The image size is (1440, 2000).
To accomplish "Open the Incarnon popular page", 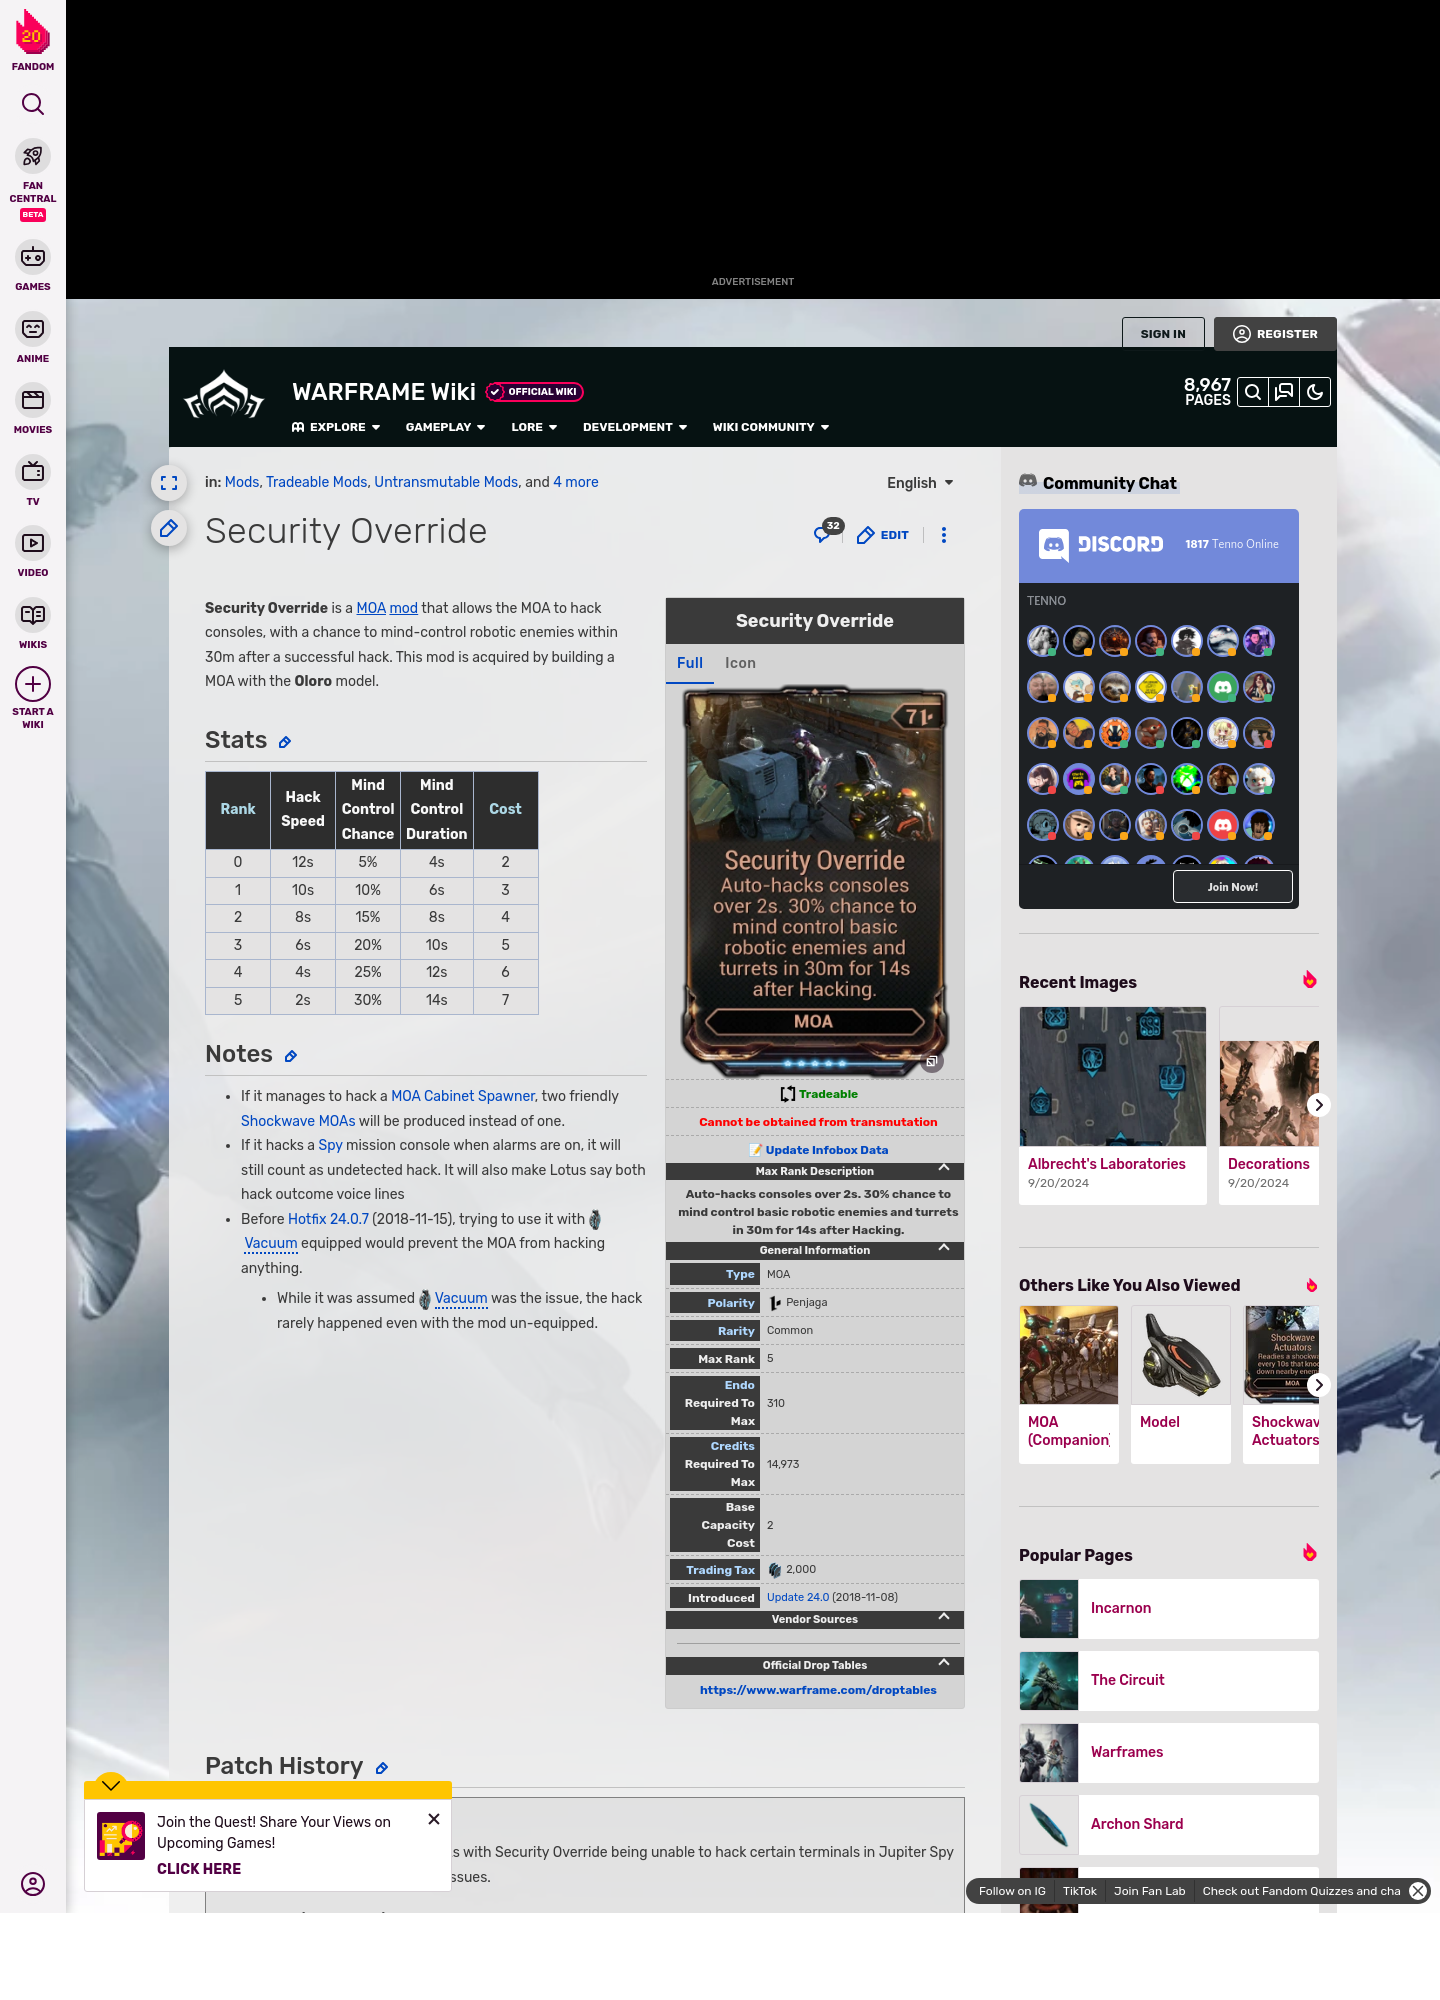I will 1169,1608.
